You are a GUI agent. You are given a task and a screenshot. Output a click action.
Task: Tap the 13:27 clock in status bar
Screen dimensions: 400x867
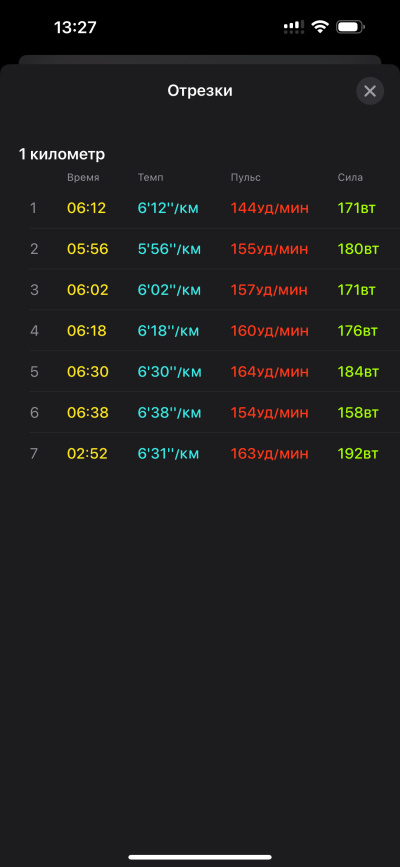(75, 27)
